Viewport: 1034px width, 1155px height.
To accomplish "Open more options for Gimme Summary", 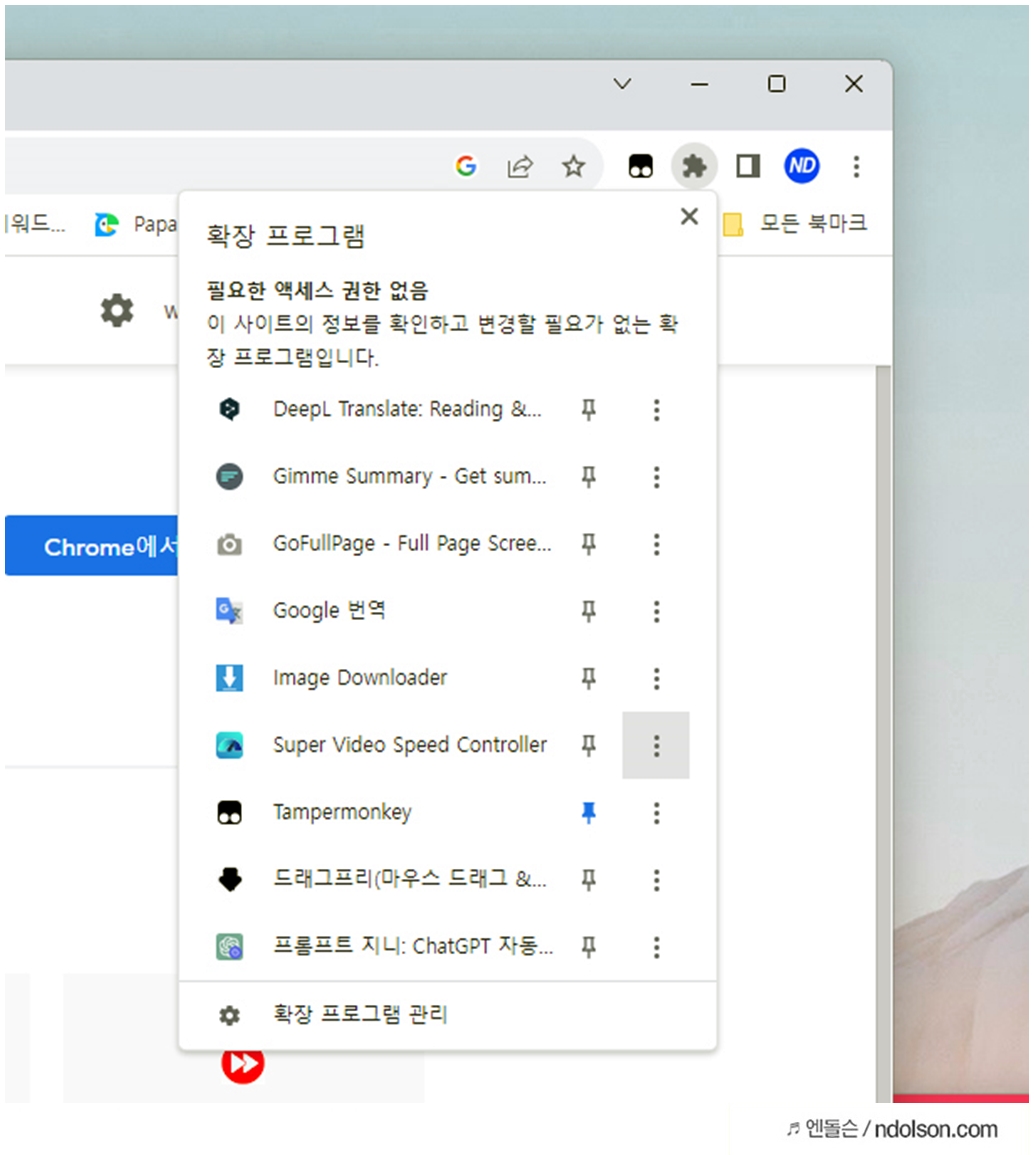I will (x=656, y=477).
